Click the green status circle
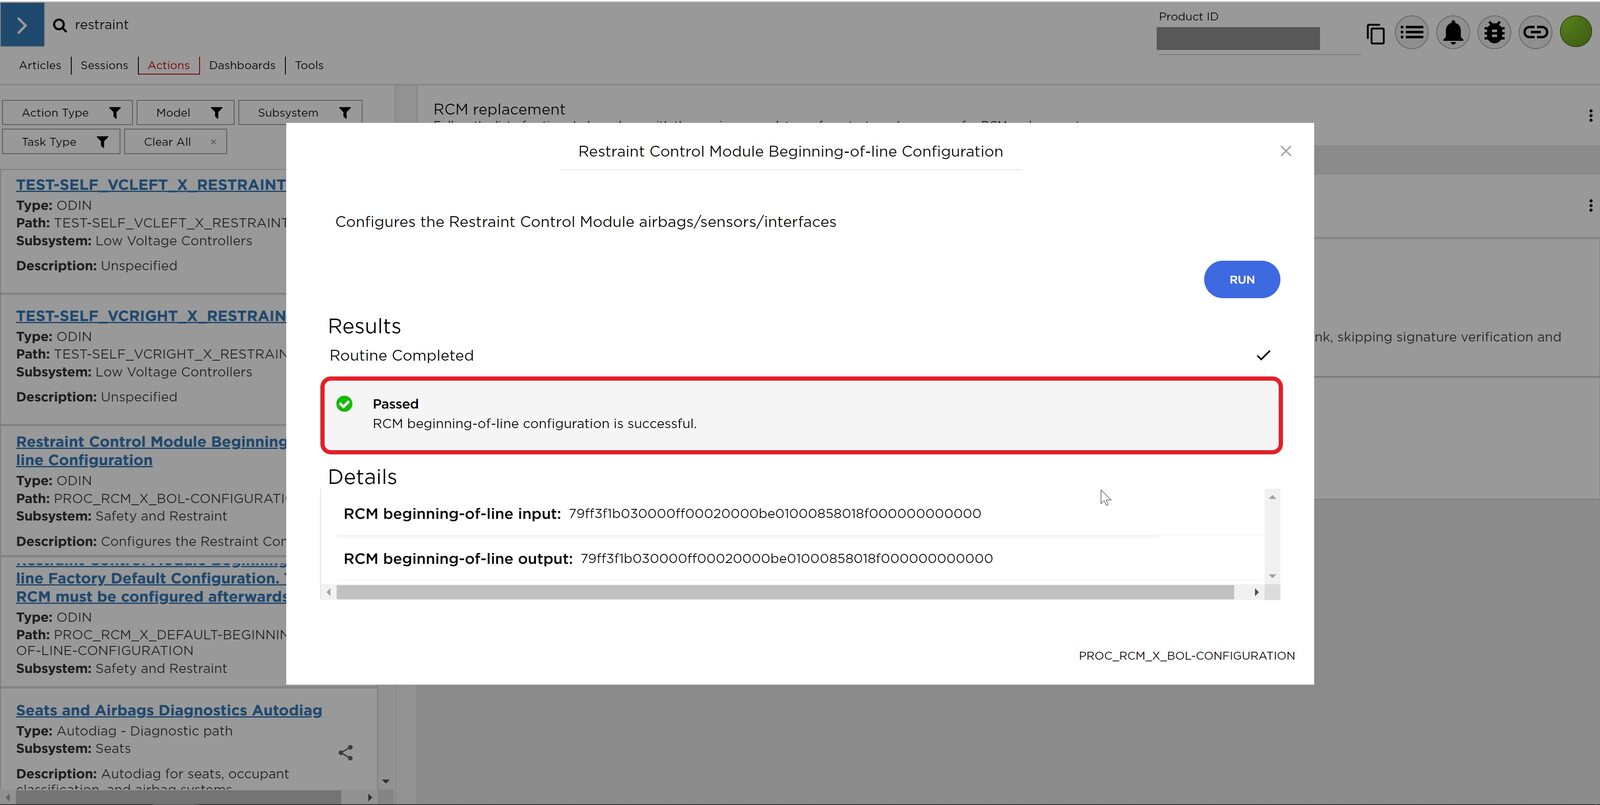1600x805 pixels. tap(1576, 32)
